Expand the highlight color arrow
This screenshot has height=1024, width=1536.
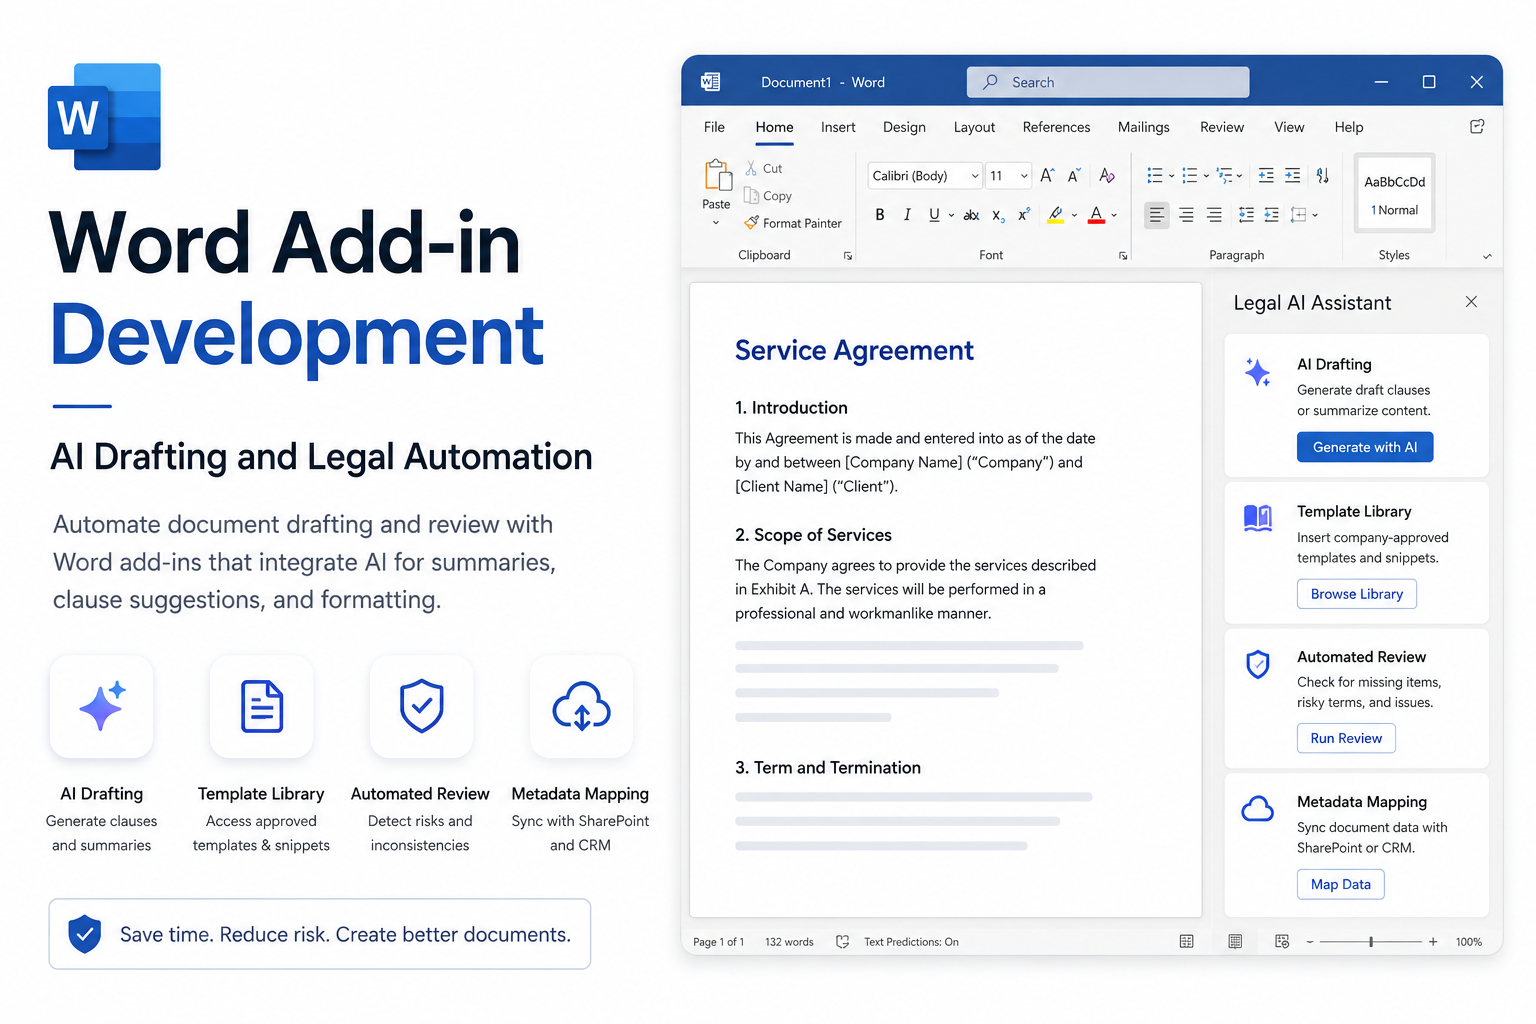click(x=1074, y=215)
